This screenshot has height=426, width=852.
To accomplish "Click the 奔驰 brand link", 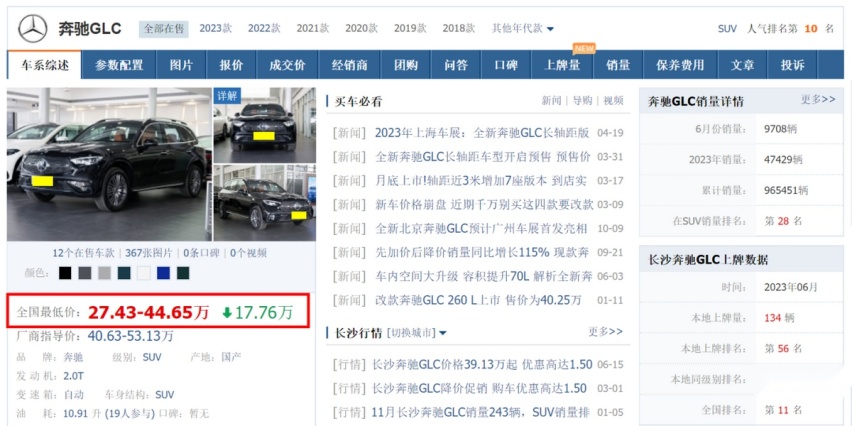I will [73, 358].
